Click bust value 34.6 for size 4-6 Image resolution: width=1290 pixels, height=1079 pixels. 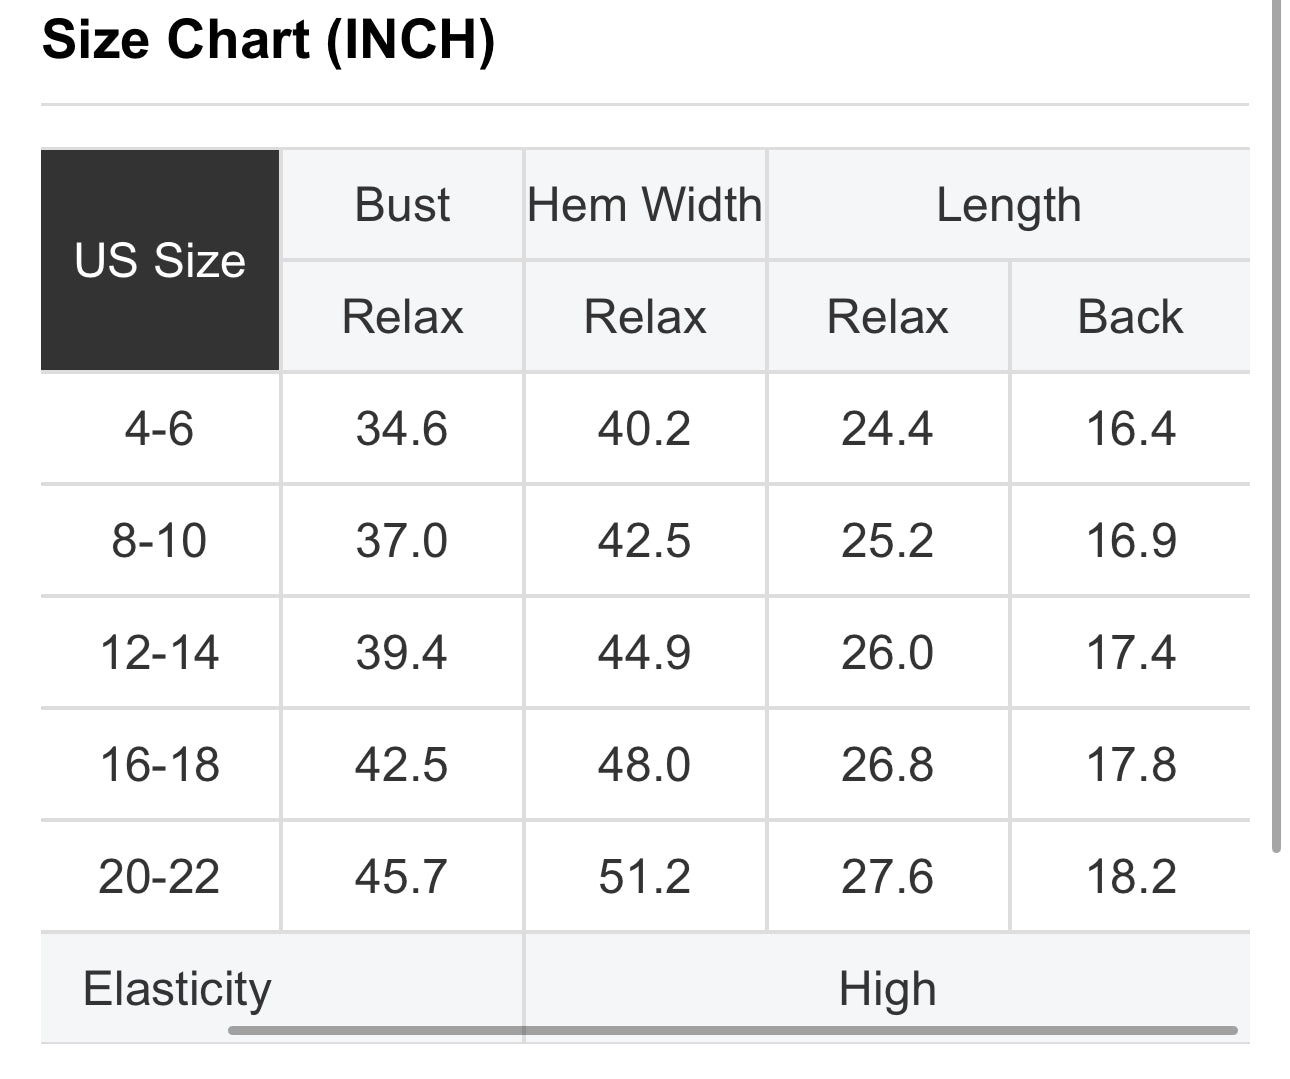point(402,429)
